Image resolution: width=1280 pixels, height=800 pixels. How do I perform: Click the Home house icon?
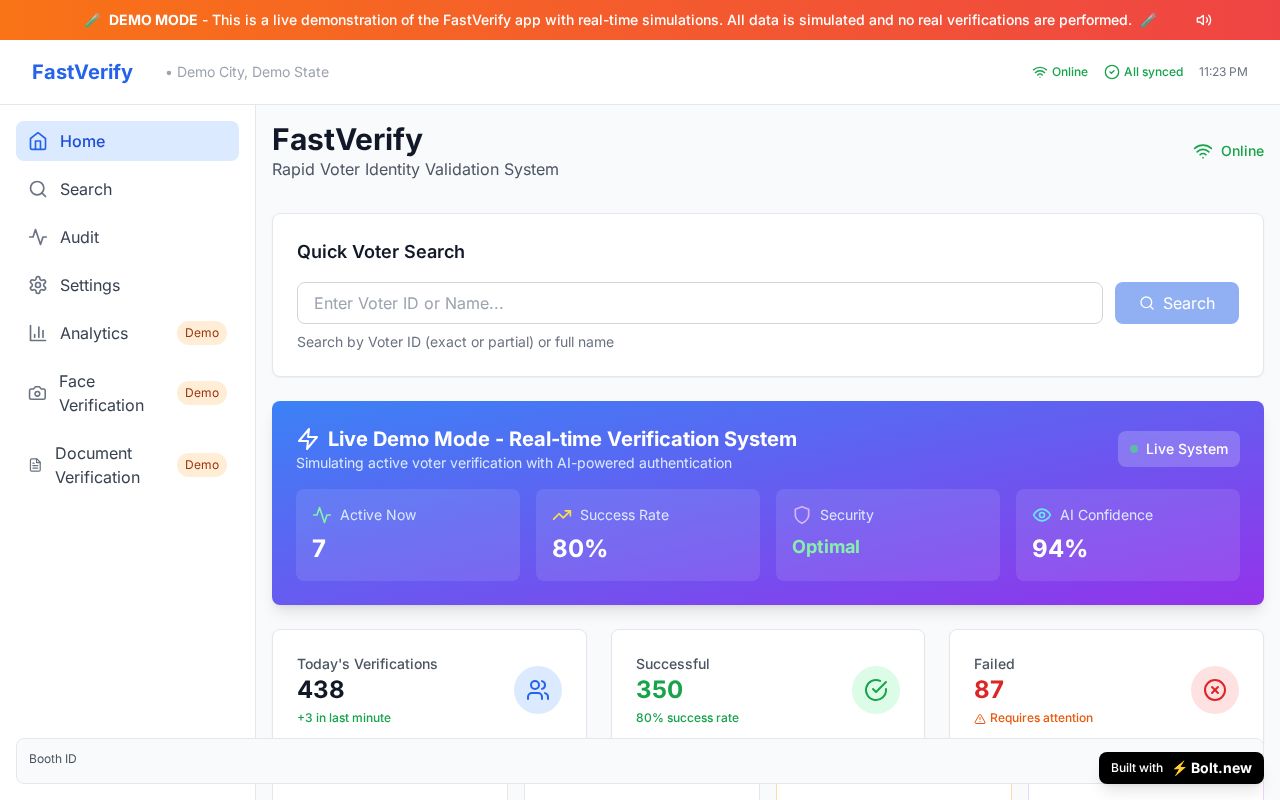coord(38,141)
